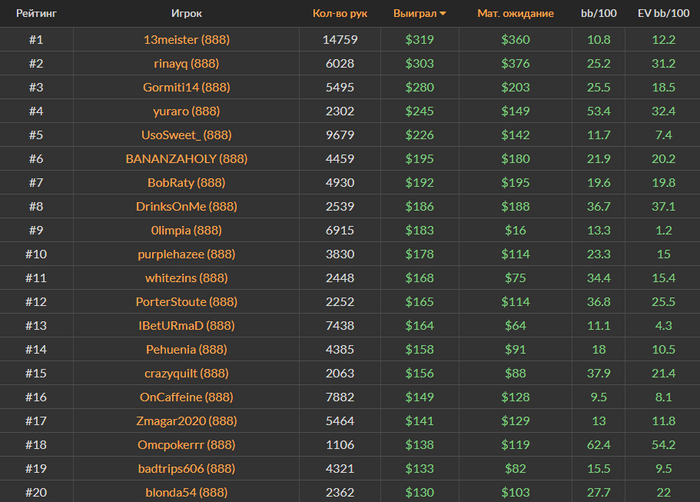The height and width of the screenshot is (502, 700).
Task: Open player Gormiti14 (888) profile
Action: click(187, 87)
